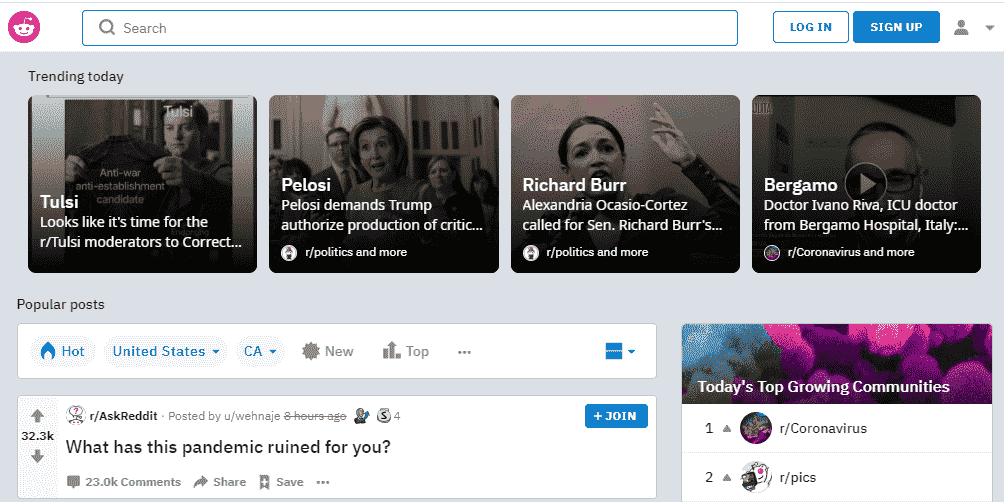Open the user profile icon menu
The image size is (1004, 502).
[961, 28]
